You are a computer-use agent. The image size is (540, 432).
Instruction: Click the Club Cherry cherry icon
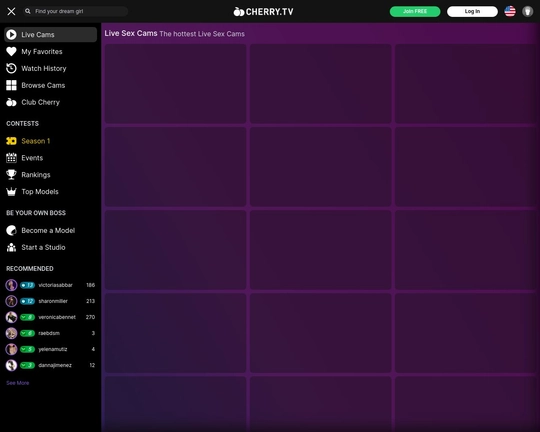(11, 102)
